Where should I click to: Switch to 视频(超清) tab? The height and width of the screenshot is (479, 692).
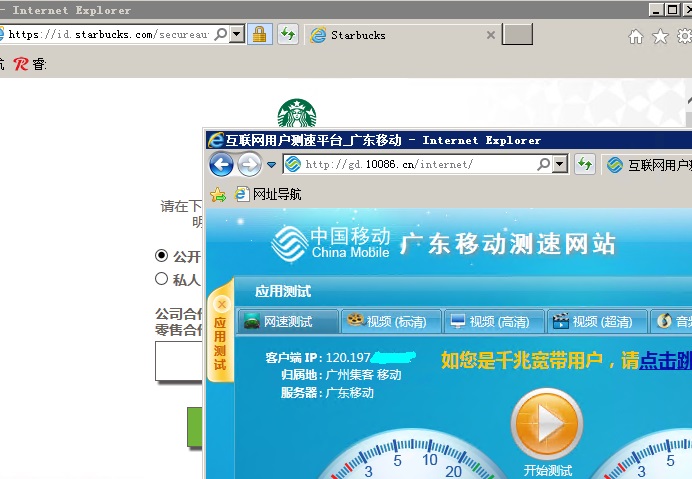[597, 321]
